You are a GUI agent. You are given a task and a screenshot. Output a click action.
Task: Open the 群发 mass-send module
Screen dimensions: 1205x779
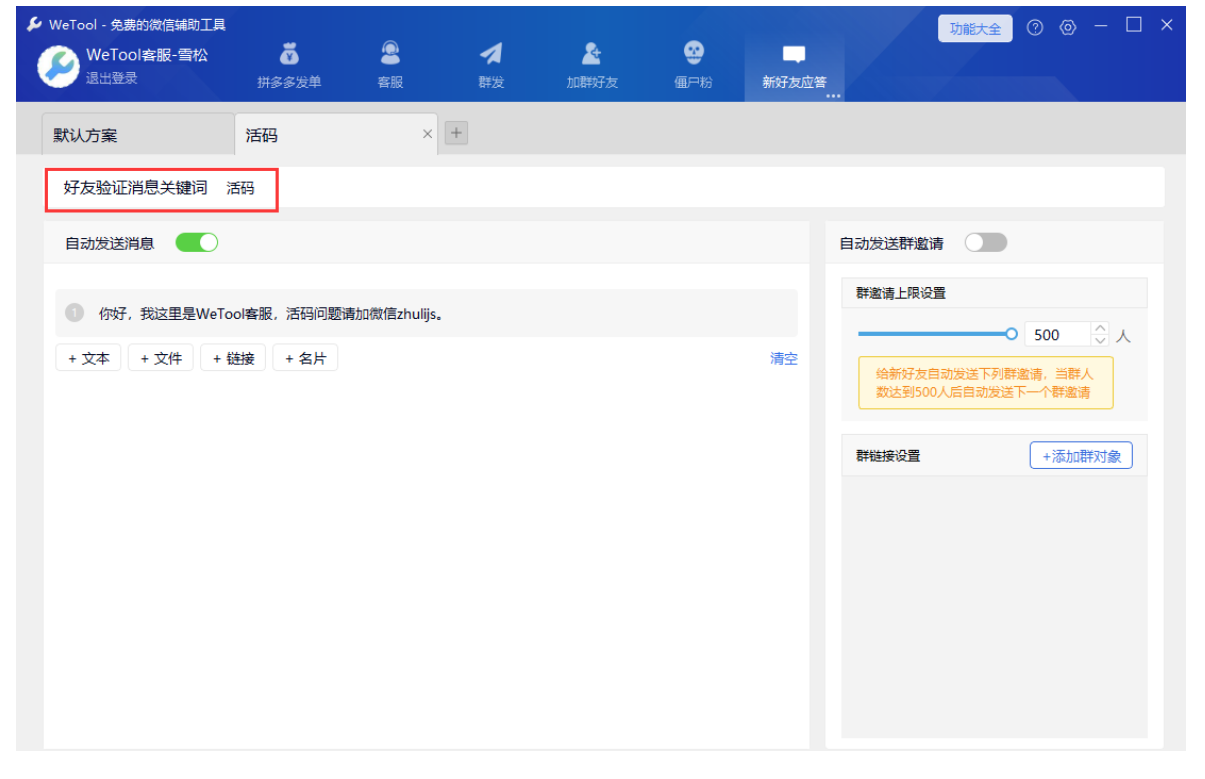491,66
